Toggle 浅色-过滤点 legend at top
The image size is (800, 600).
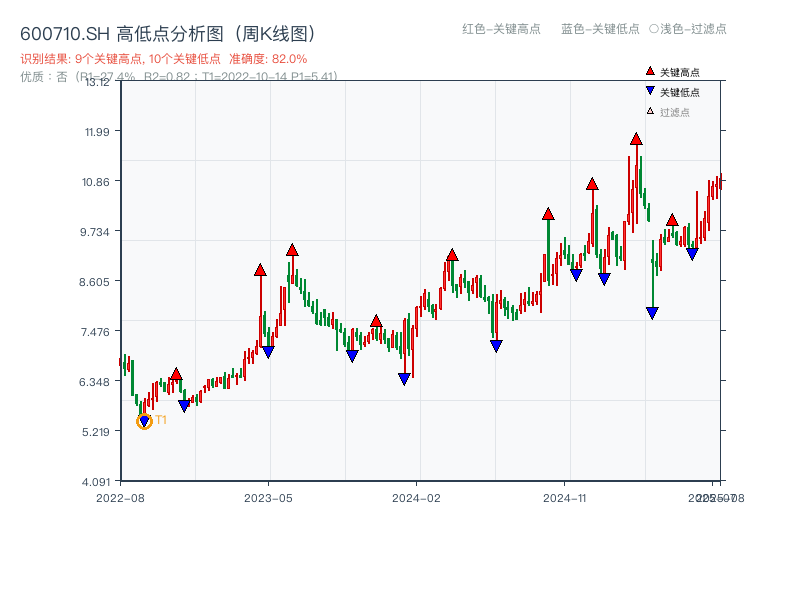pos(688,29)
